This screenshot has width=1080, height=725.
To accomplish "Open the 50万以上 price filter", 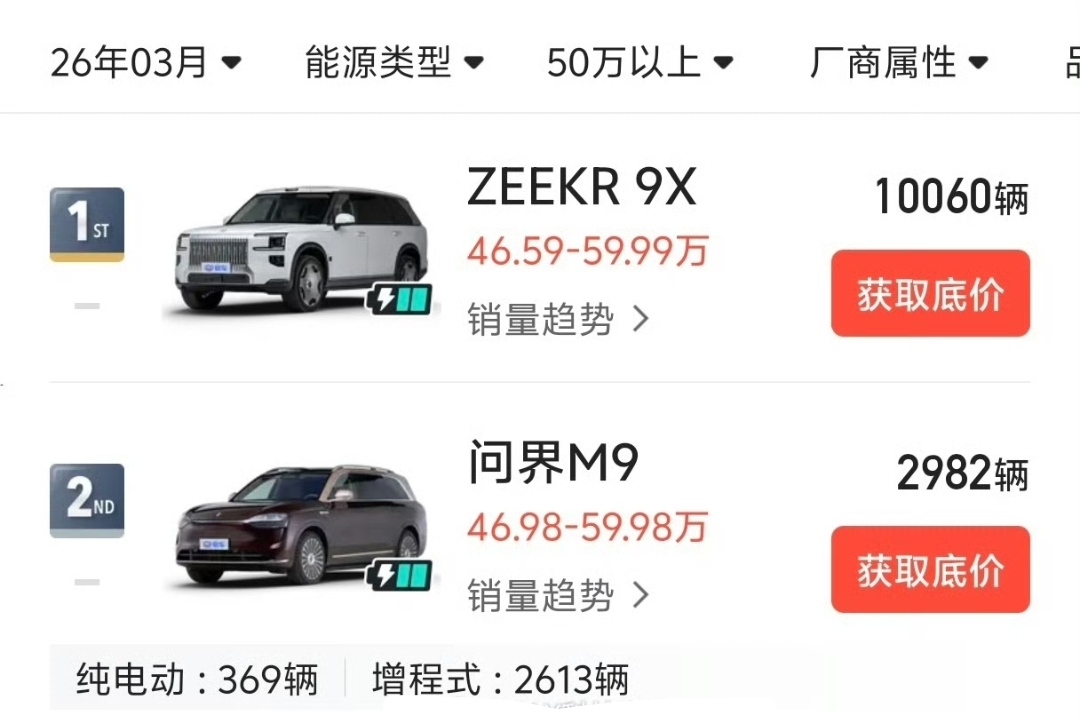I will pyautogui.click(x=640, y=63).
